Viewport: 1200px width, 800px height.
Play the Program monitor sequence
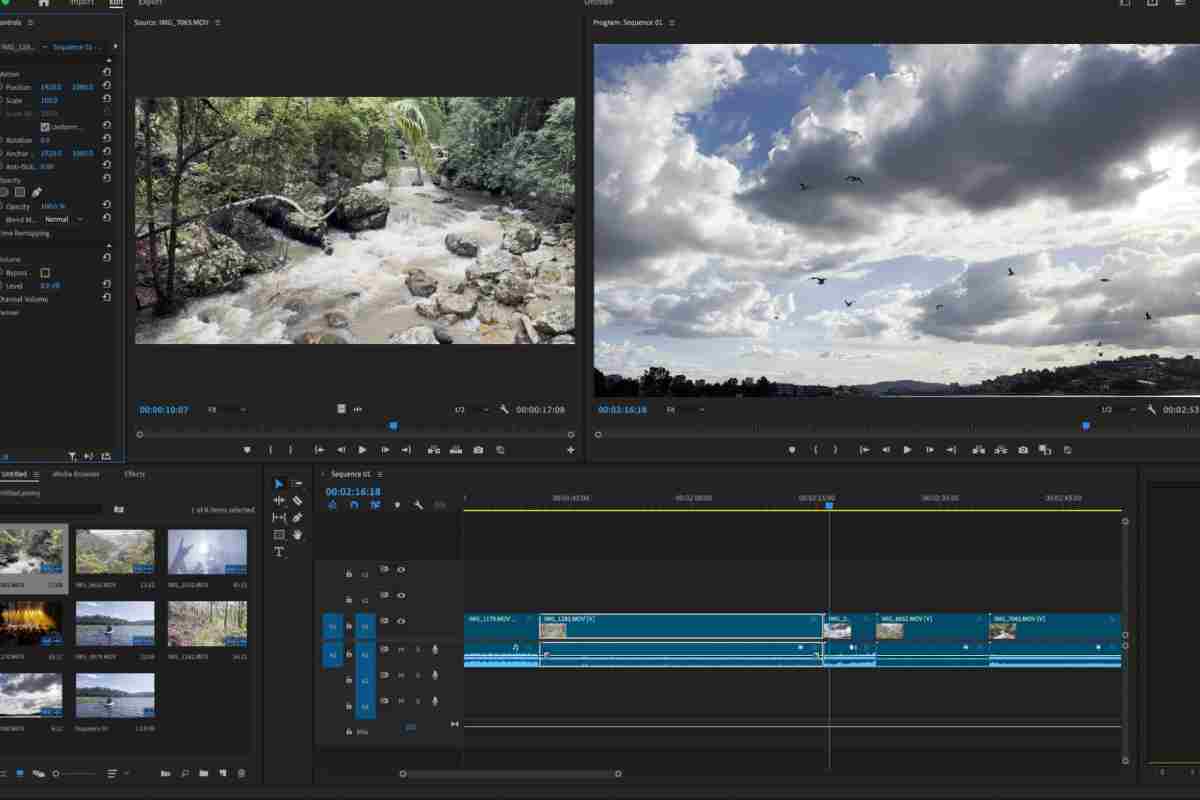click(907, 450)
